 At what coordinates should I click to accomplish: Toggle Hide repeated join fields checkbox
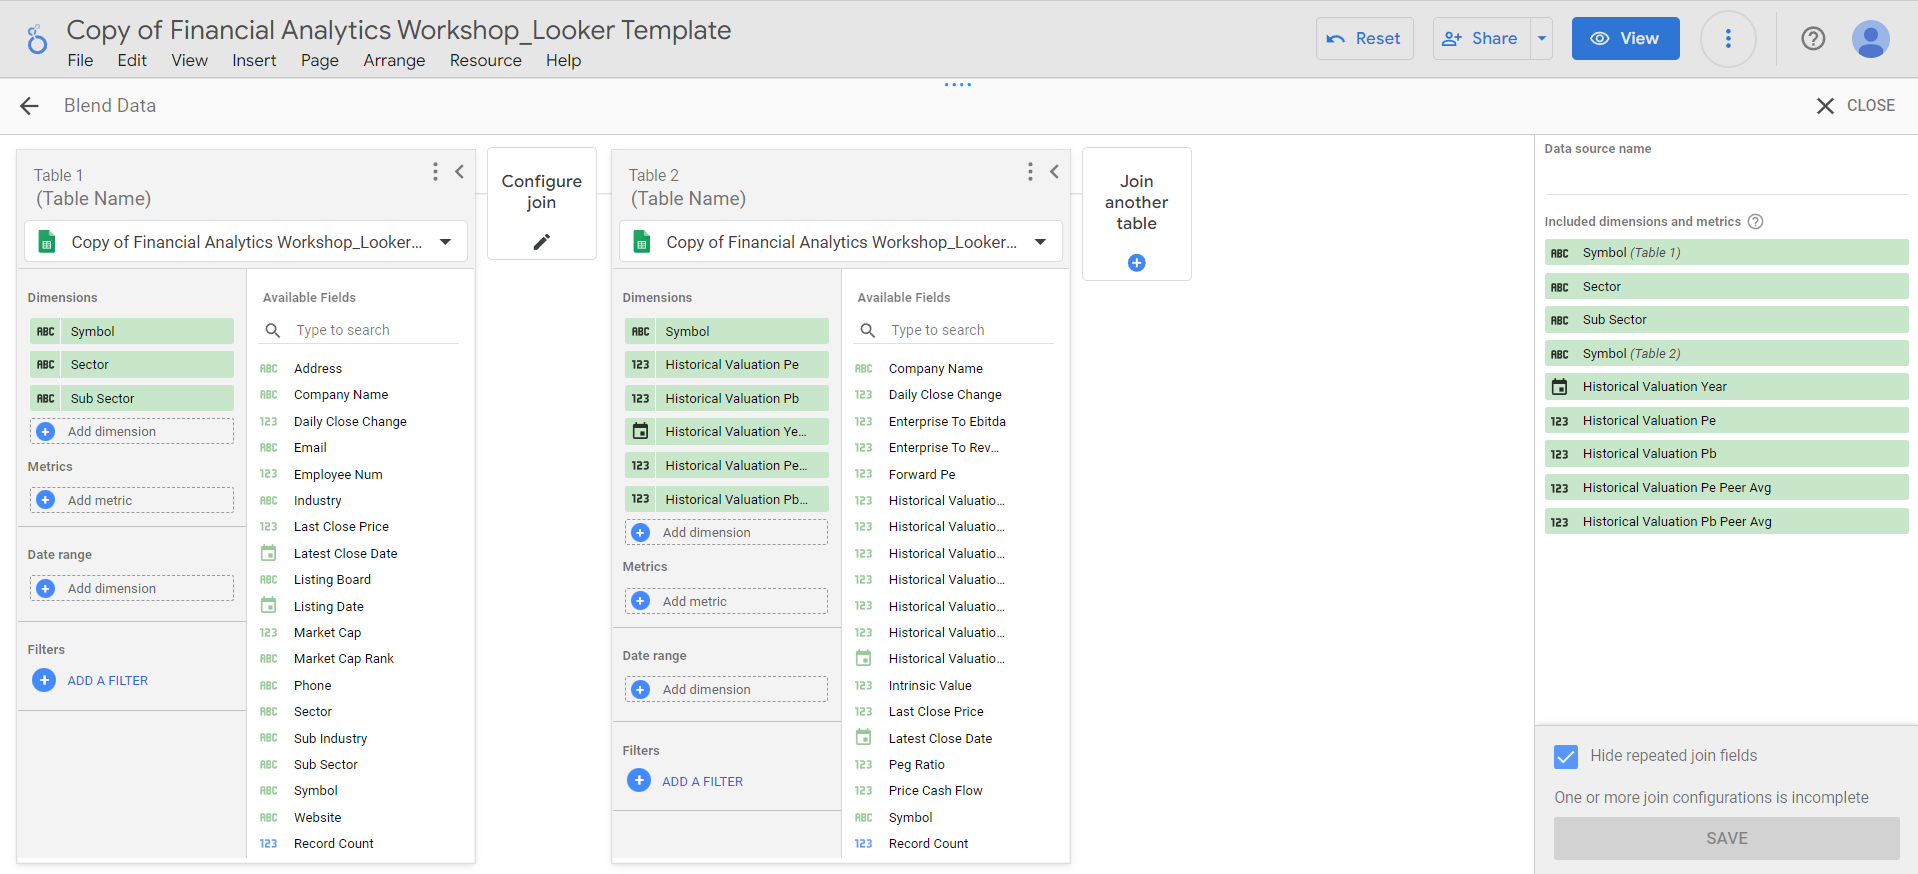1566,756
